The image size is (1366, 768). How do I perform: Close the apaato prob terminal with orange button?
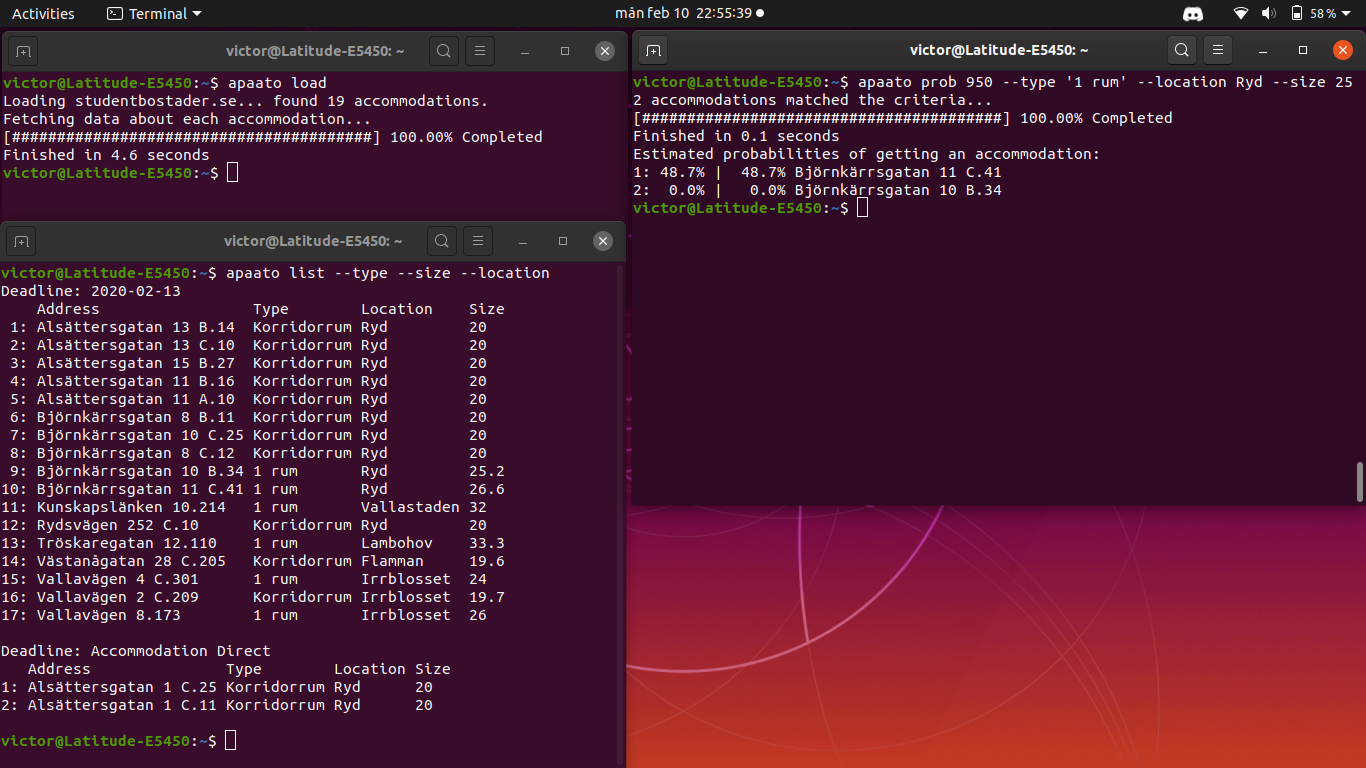[x=1343, y=50]
